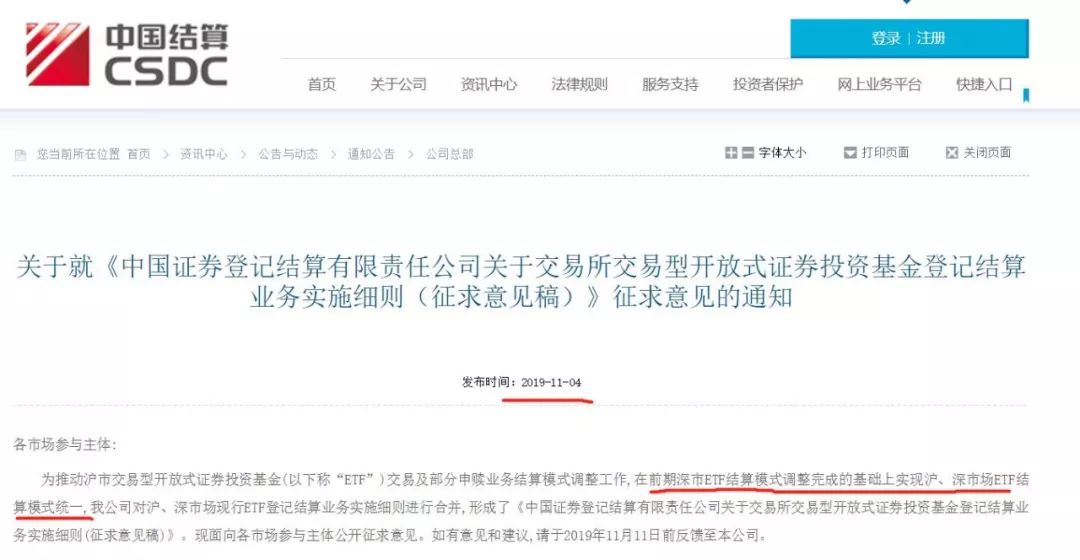Screen dimensions: 1080x560
Task: Click the print page icon
Action: 850,152
